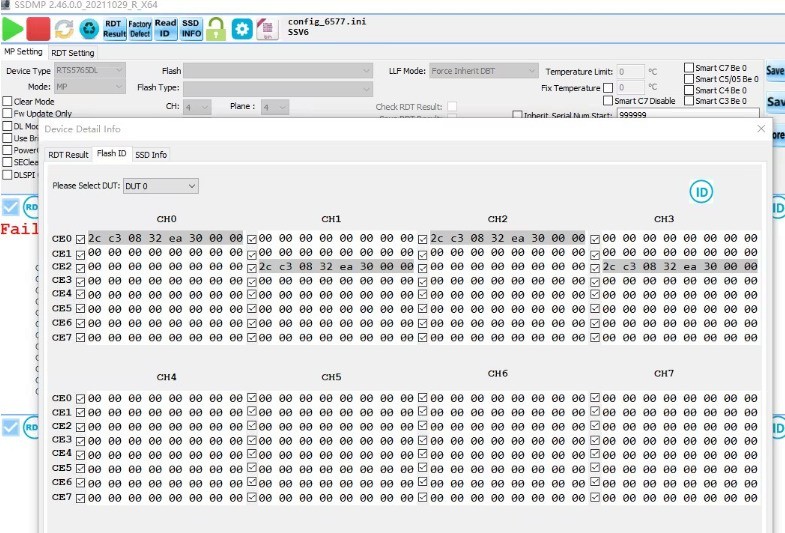This screenshot has height=533, width=785.
Task: Enable Smart C3 Be 0 checkbox
Action: point(689,101)
